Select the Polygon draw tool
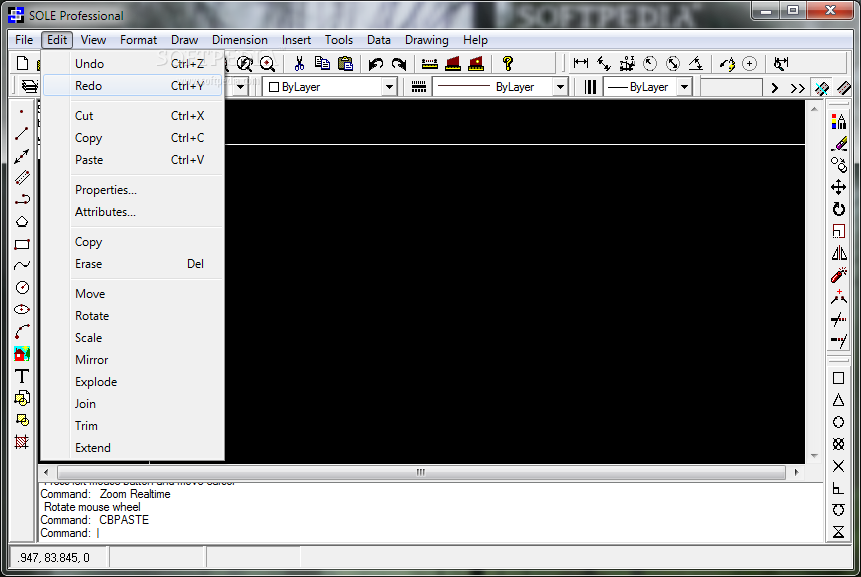 click(x=22, y=222)
